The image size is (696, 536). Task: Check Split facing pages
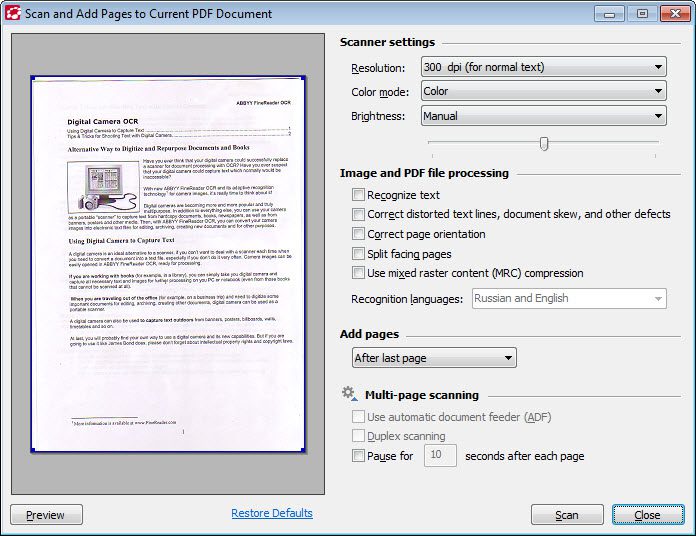pos(358,254)
